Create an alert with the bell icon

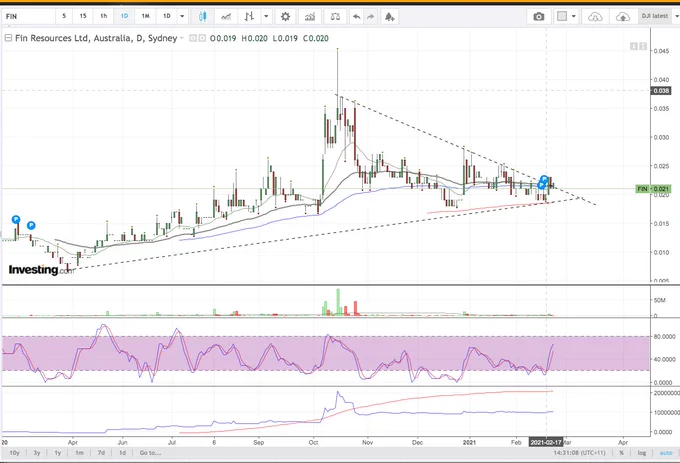389,16
